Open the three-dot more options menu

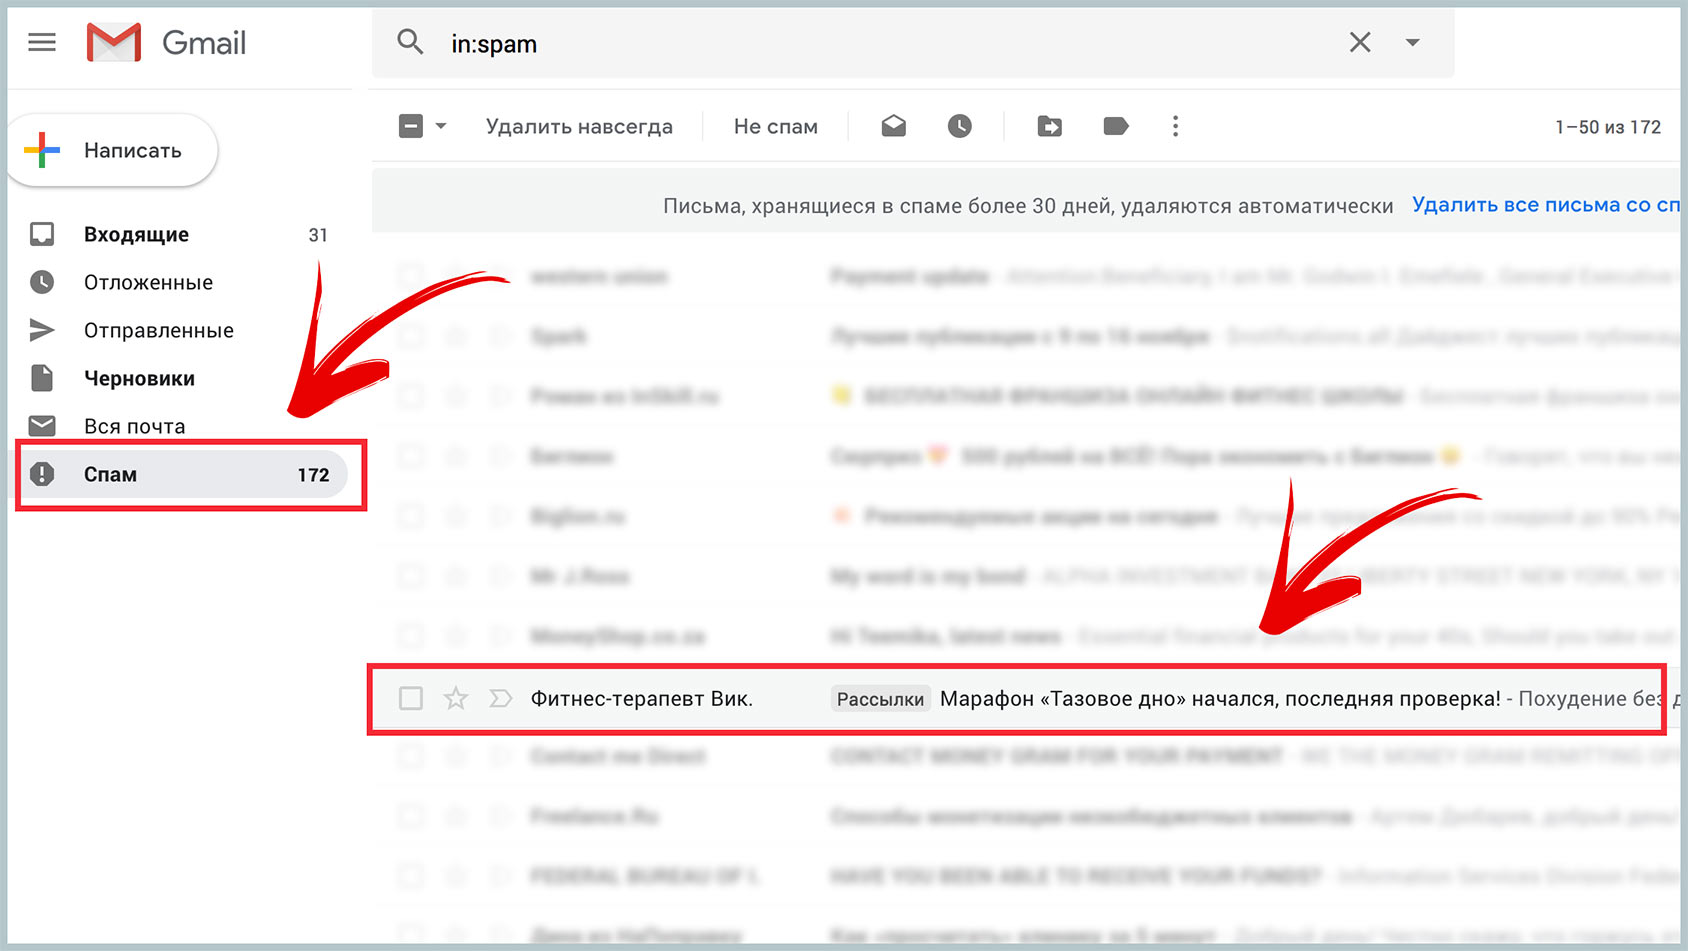[1175, 126]
